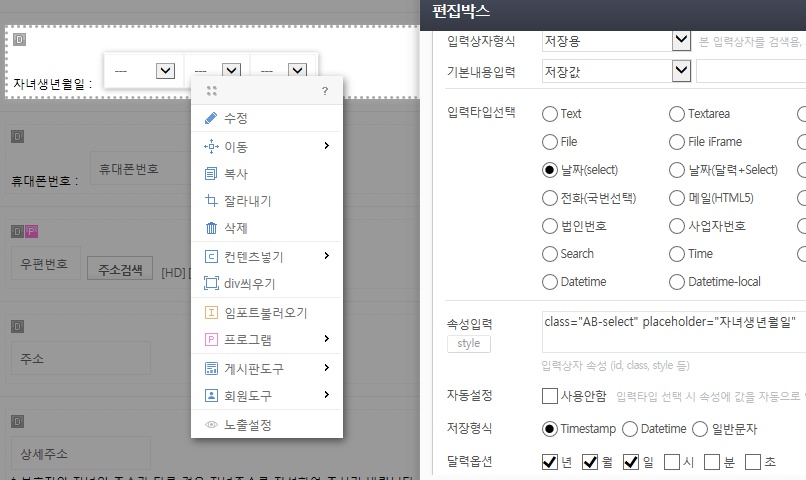Open the 게시판도구 submenu

[x=266, y=368]
